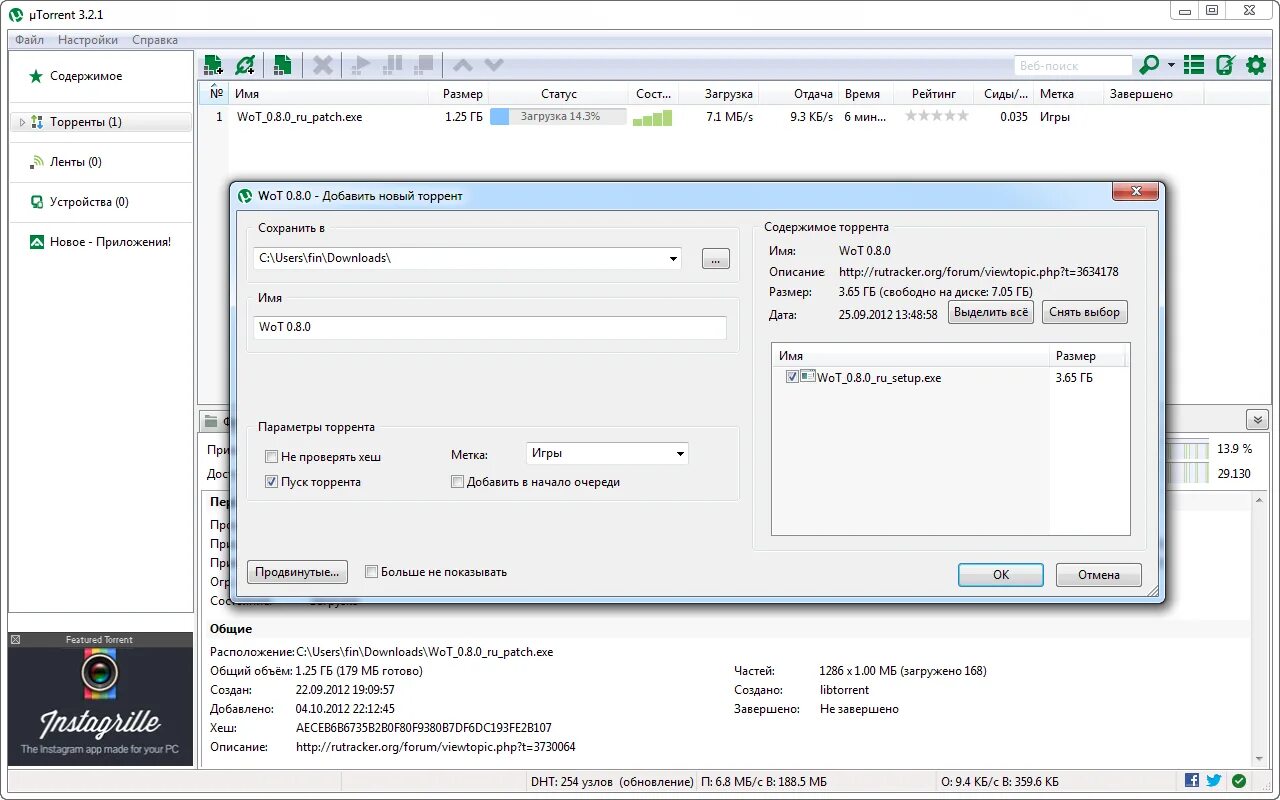Click the Add Torrent from URL icon
The height and width of the screenshot is (800, 1280).
pos(245,66)
